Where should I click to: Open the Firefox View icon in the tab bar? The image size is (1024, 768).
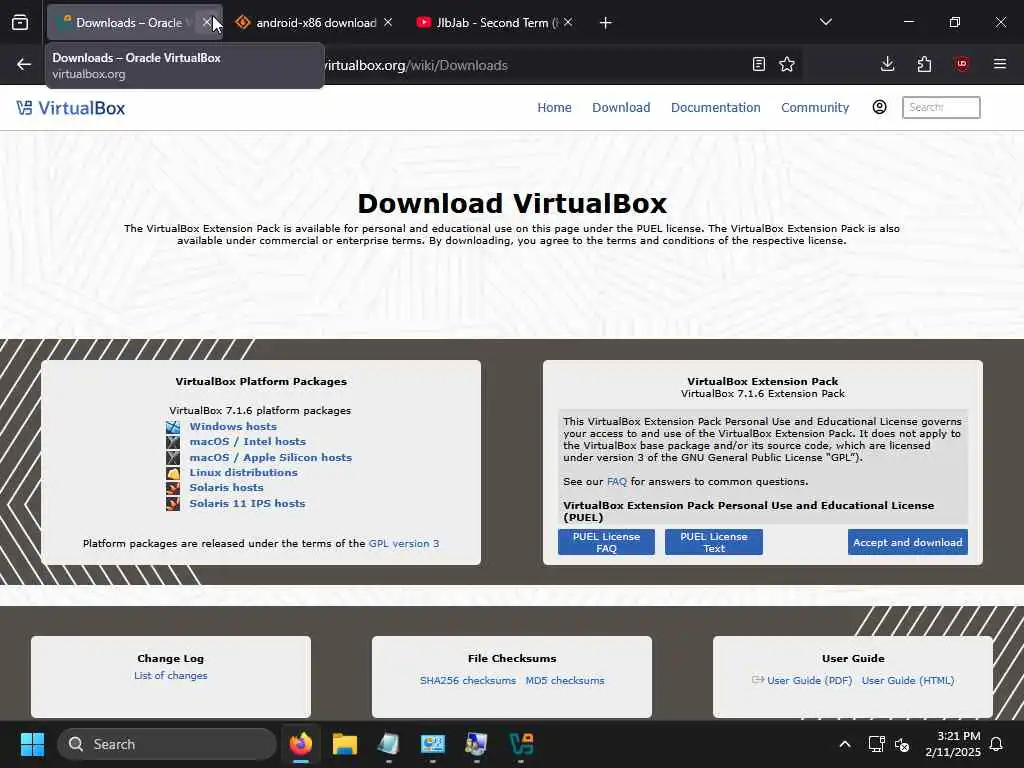tap(20, 23)
